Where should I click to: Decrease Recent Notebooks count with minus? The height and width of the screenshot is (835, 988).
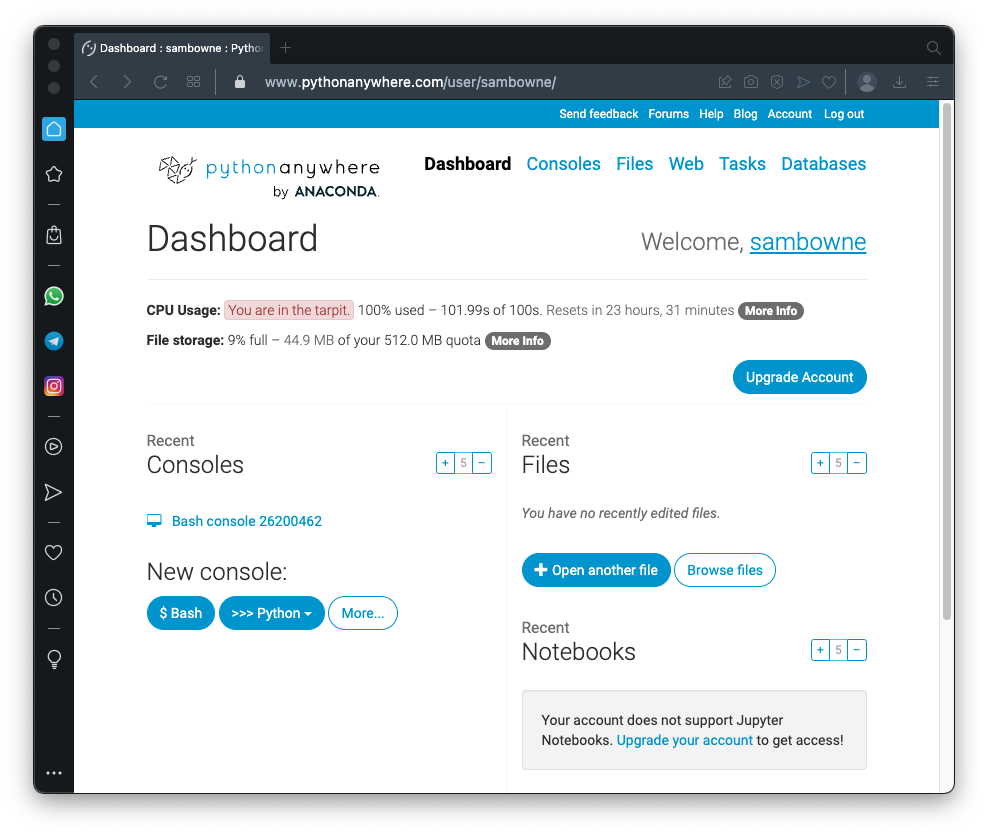point(857,650)
